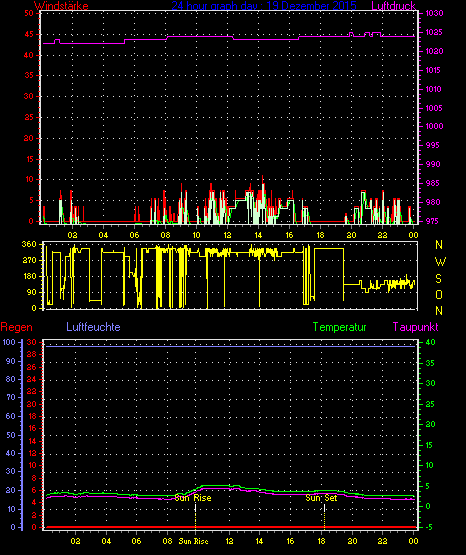This screenshot has height=555, width=466.
Task: Click the 50 wind speed axis value
Action: click(29, 13)
